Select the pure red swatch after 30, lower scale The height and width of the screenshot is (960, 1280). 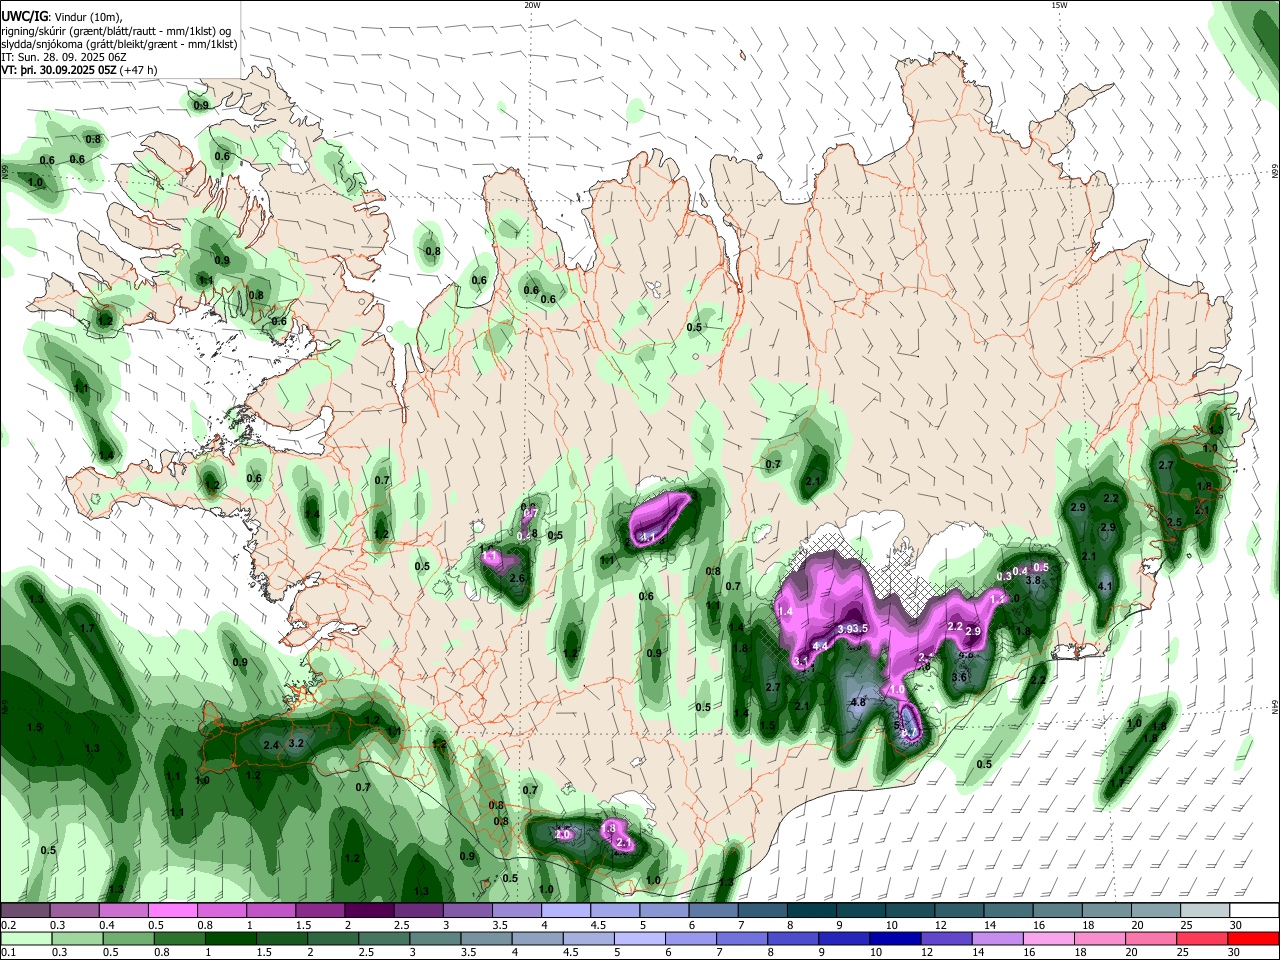click(x=1252, y=938)
